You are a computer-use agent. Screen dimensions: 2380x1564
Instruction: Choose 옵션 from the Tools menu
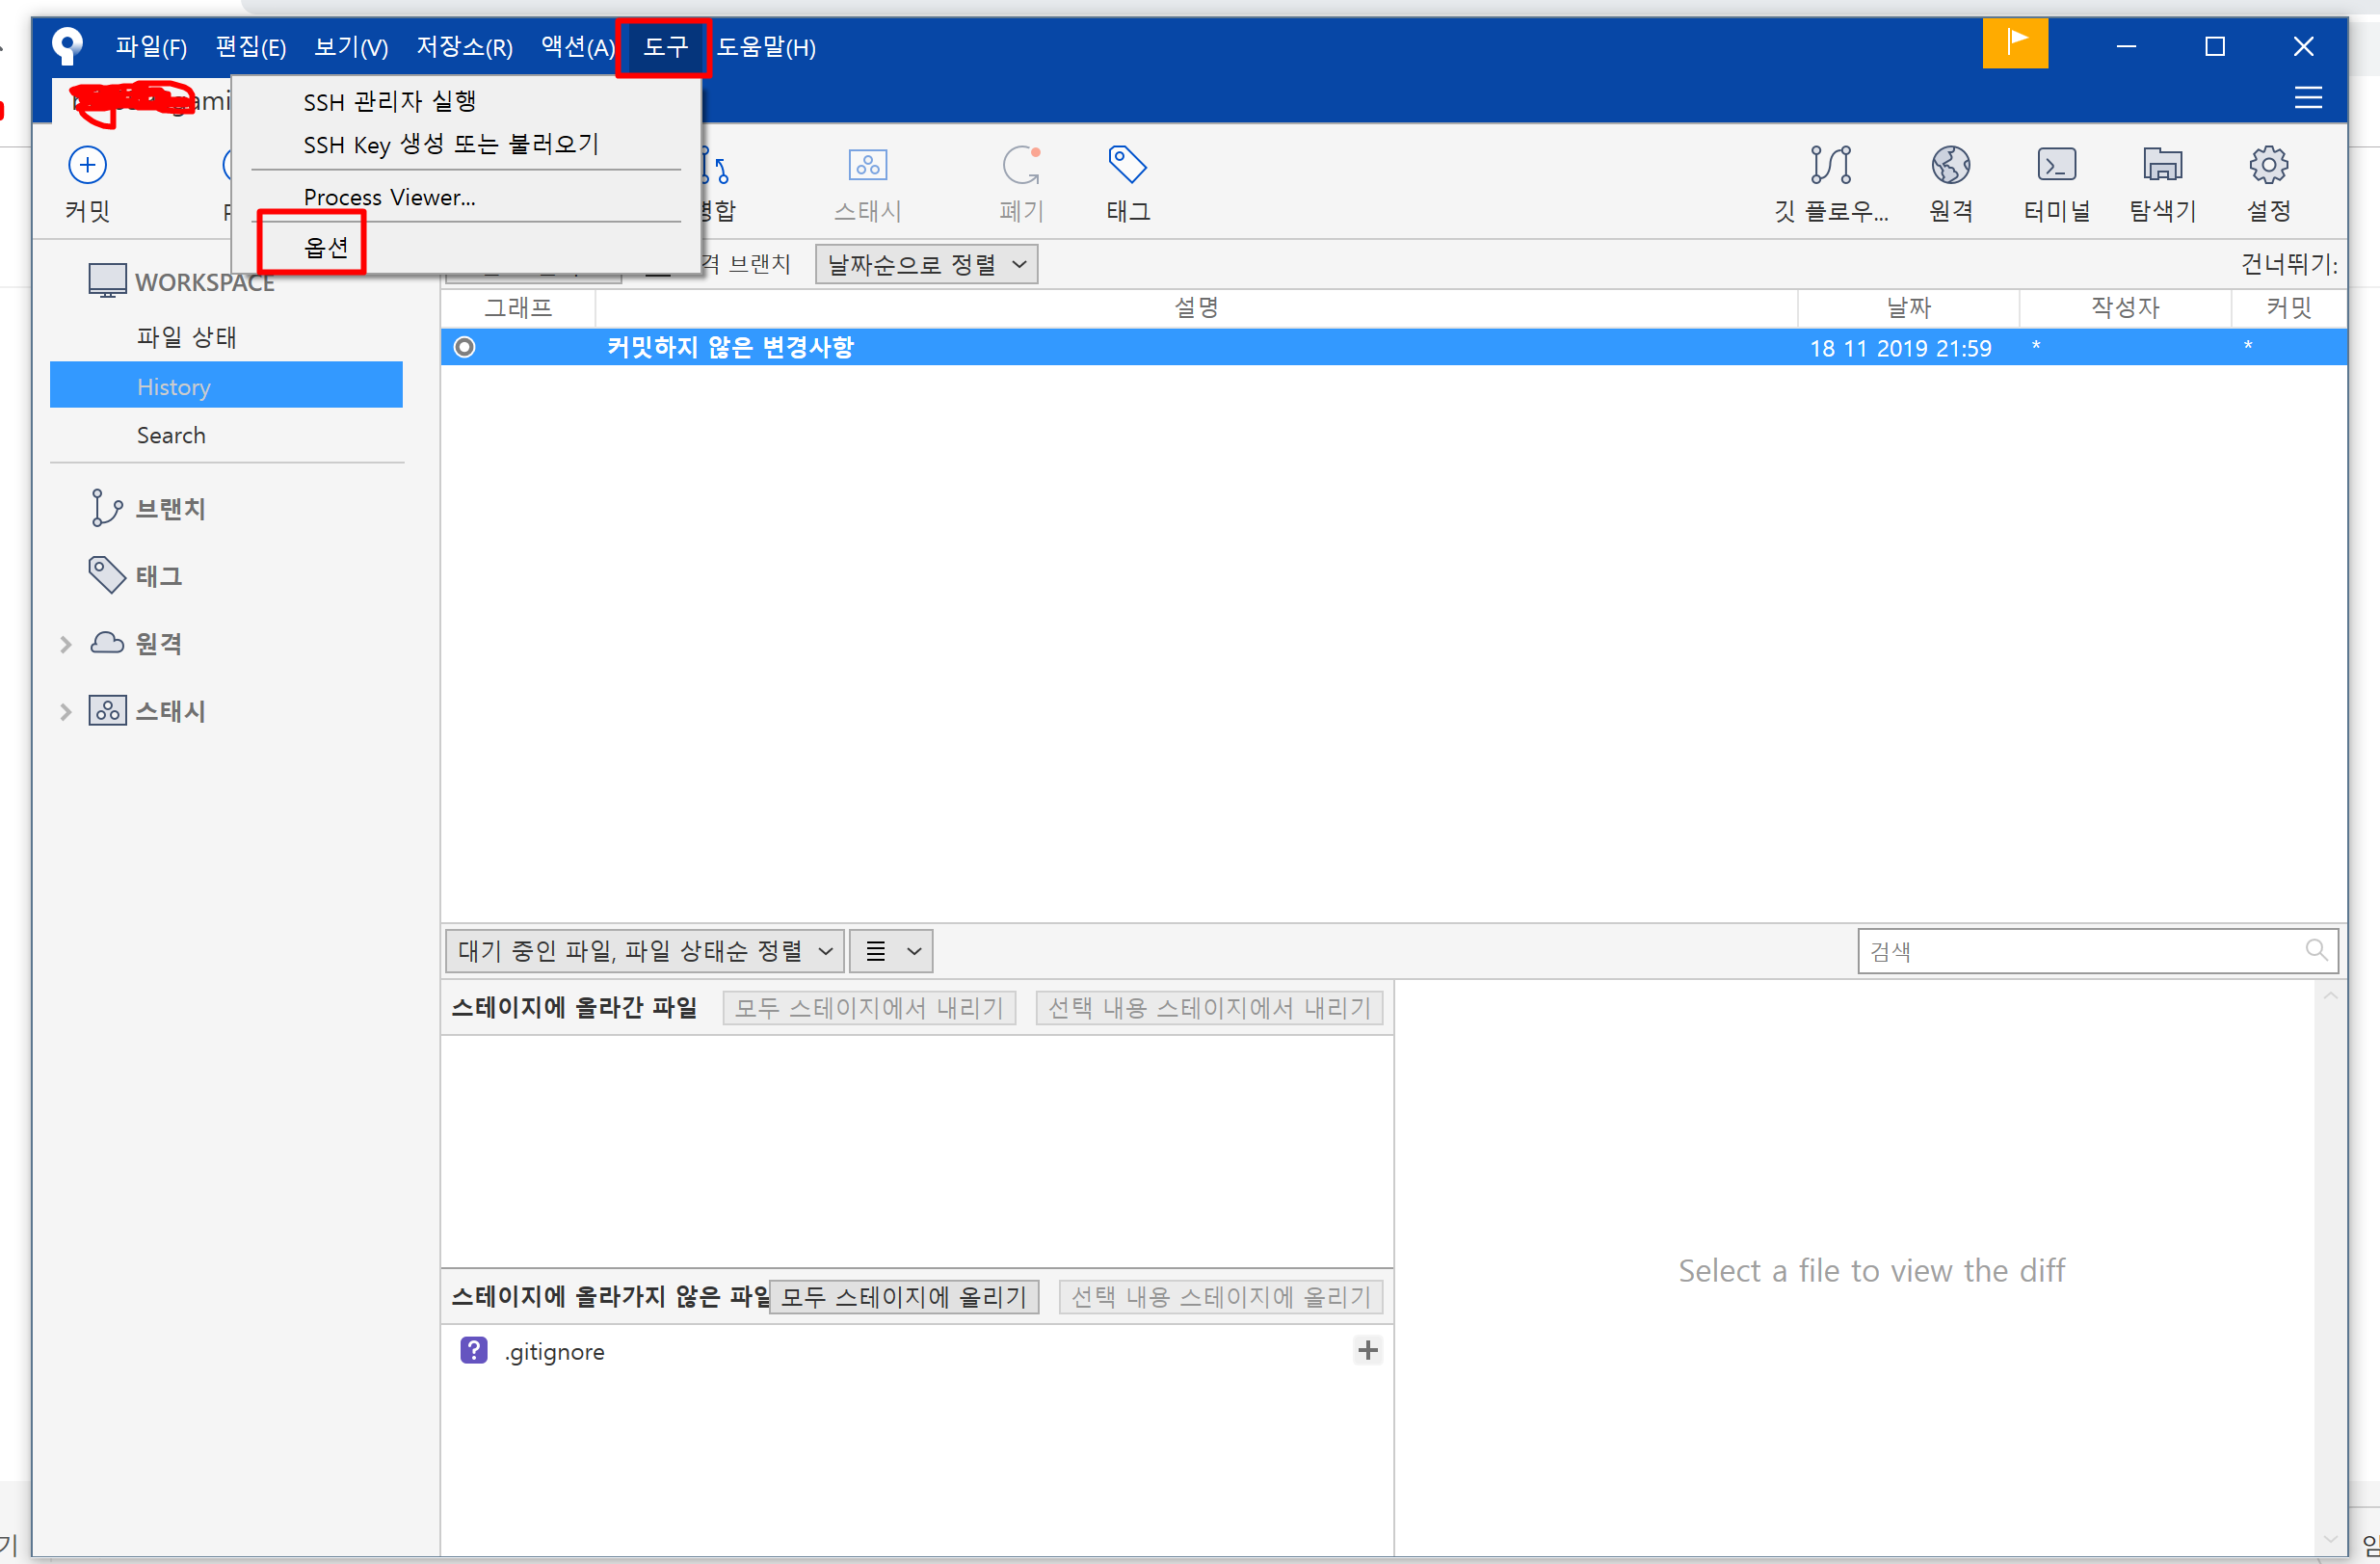(x=326, y=246)
